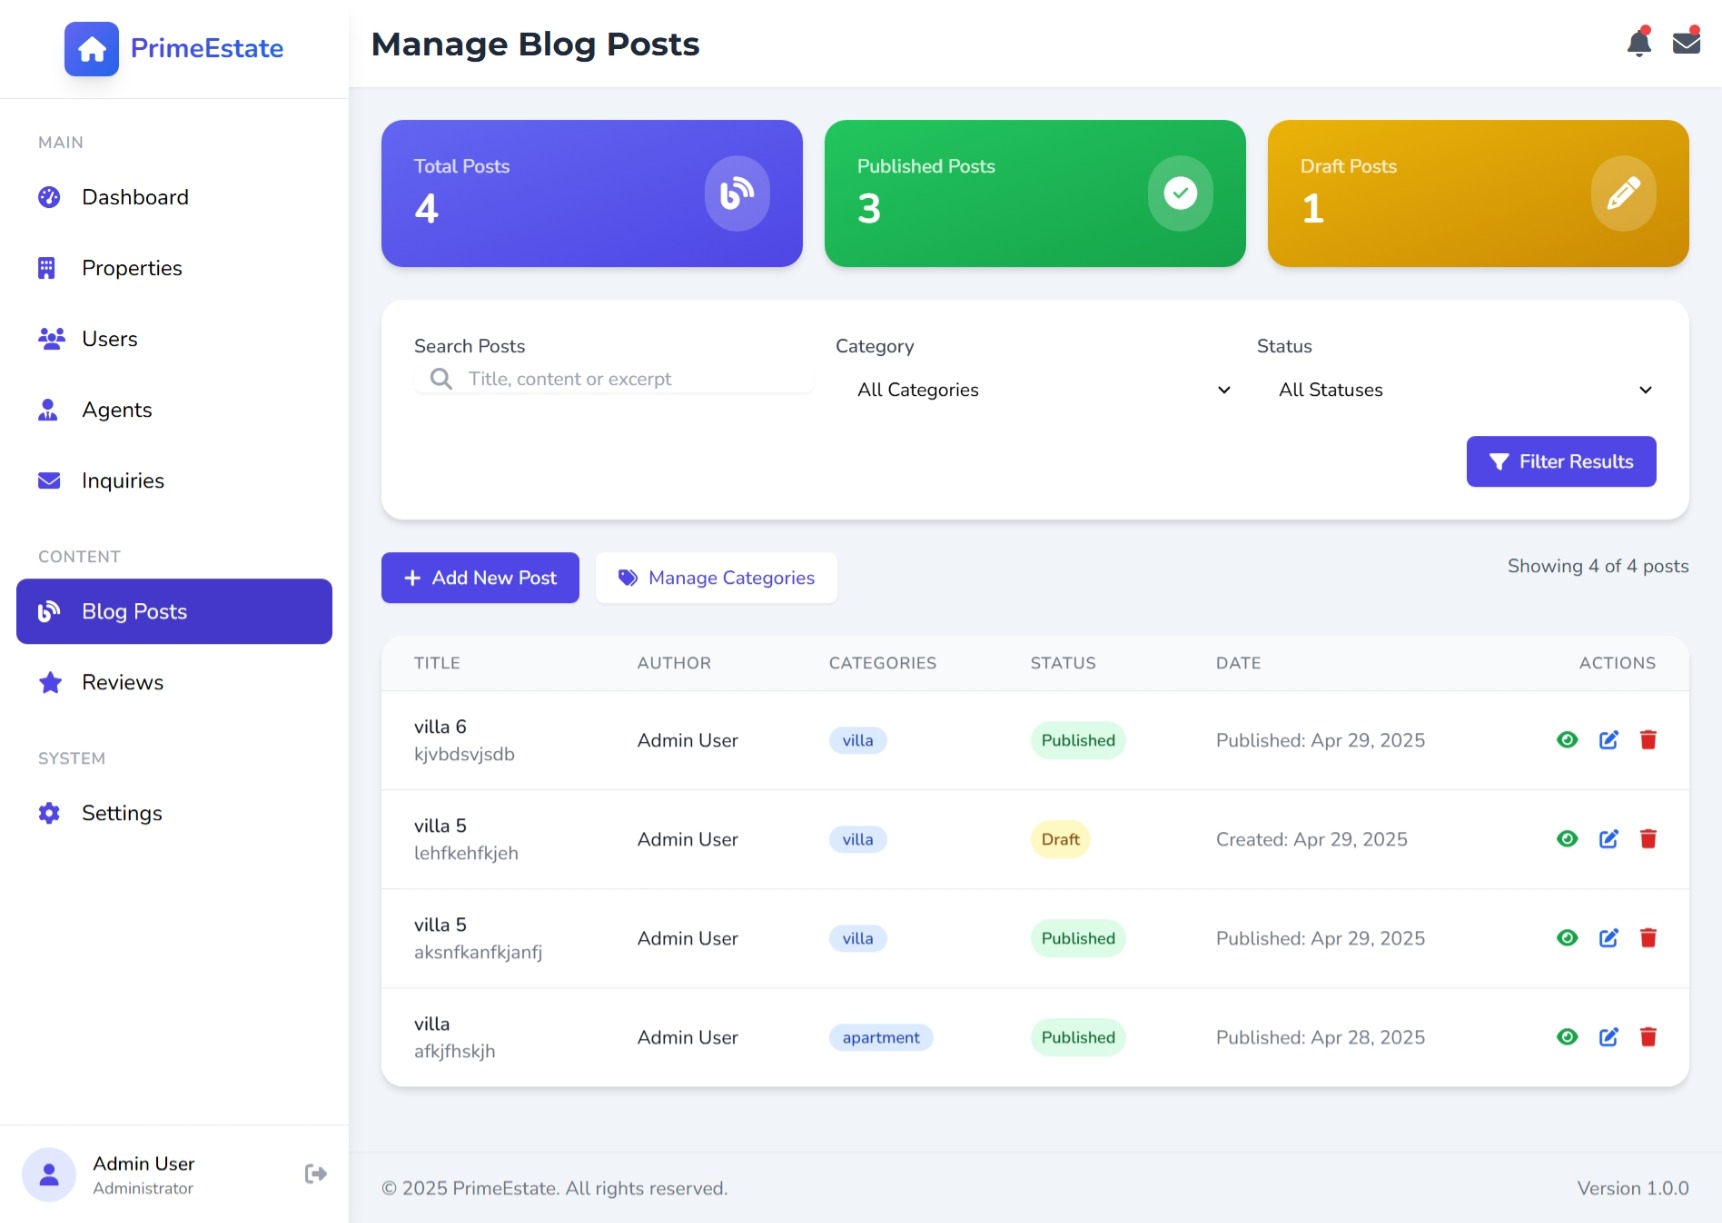The width and height of the screenshot is (1722, 1223).
Task: Open the notifications bell icon
Action: click(x=1638, y=43)
